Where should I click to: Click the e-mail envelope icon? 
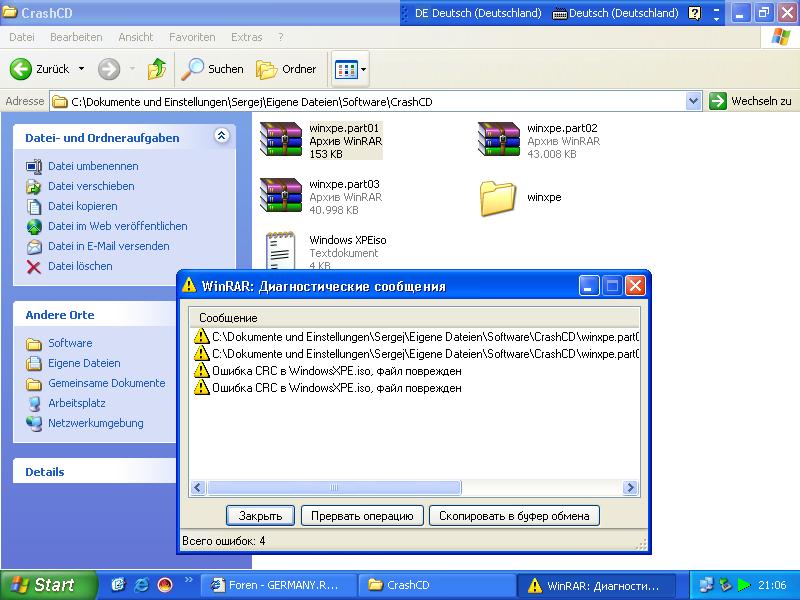[34, 246]
